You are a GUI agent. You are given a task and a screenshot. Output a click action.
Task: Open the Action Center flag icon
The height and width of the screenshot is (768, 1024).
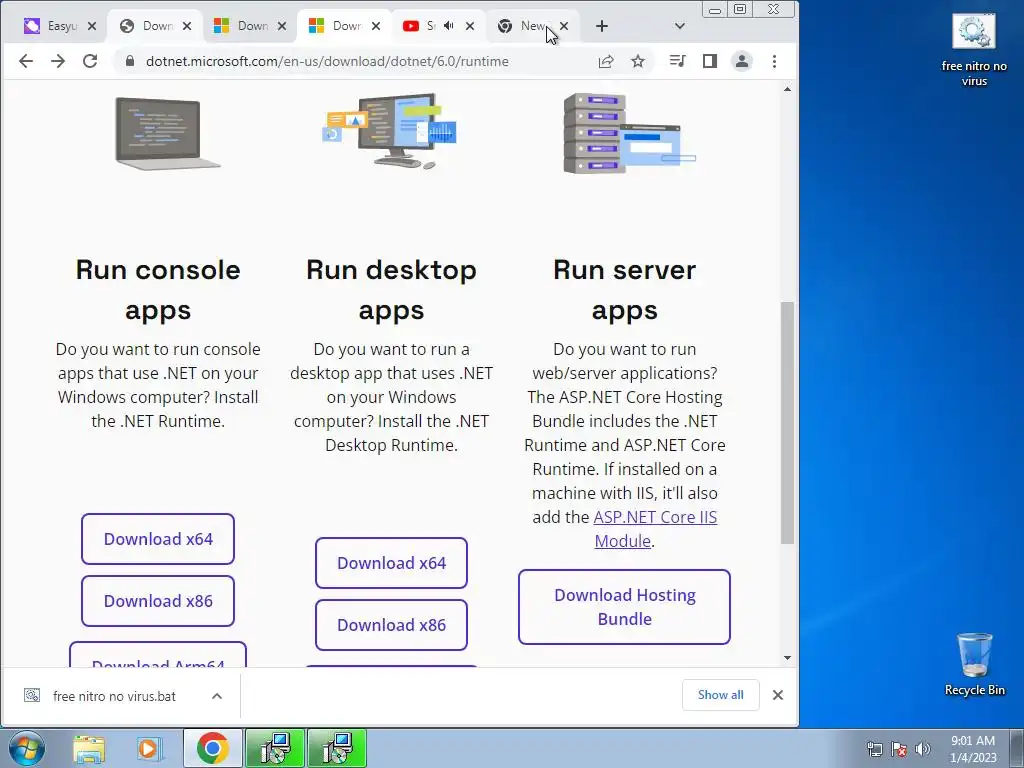click(x=899, y=749)
